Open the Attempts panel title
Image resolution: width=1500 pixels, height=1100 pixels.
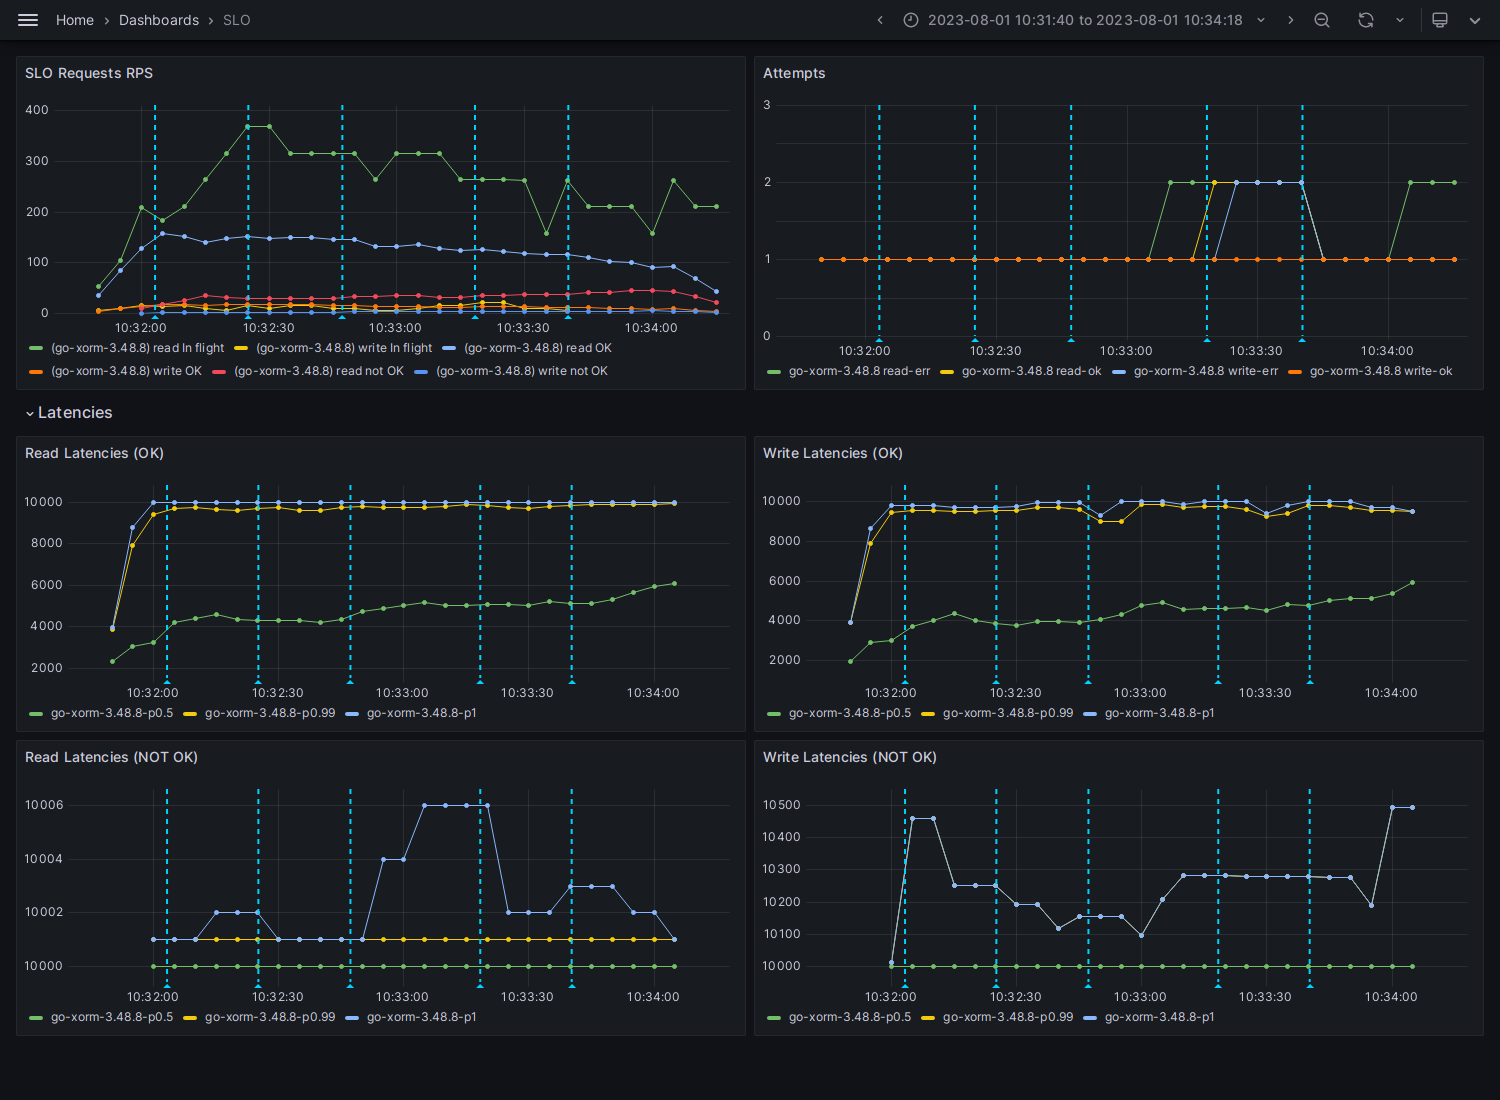click(x=794, y=73)
